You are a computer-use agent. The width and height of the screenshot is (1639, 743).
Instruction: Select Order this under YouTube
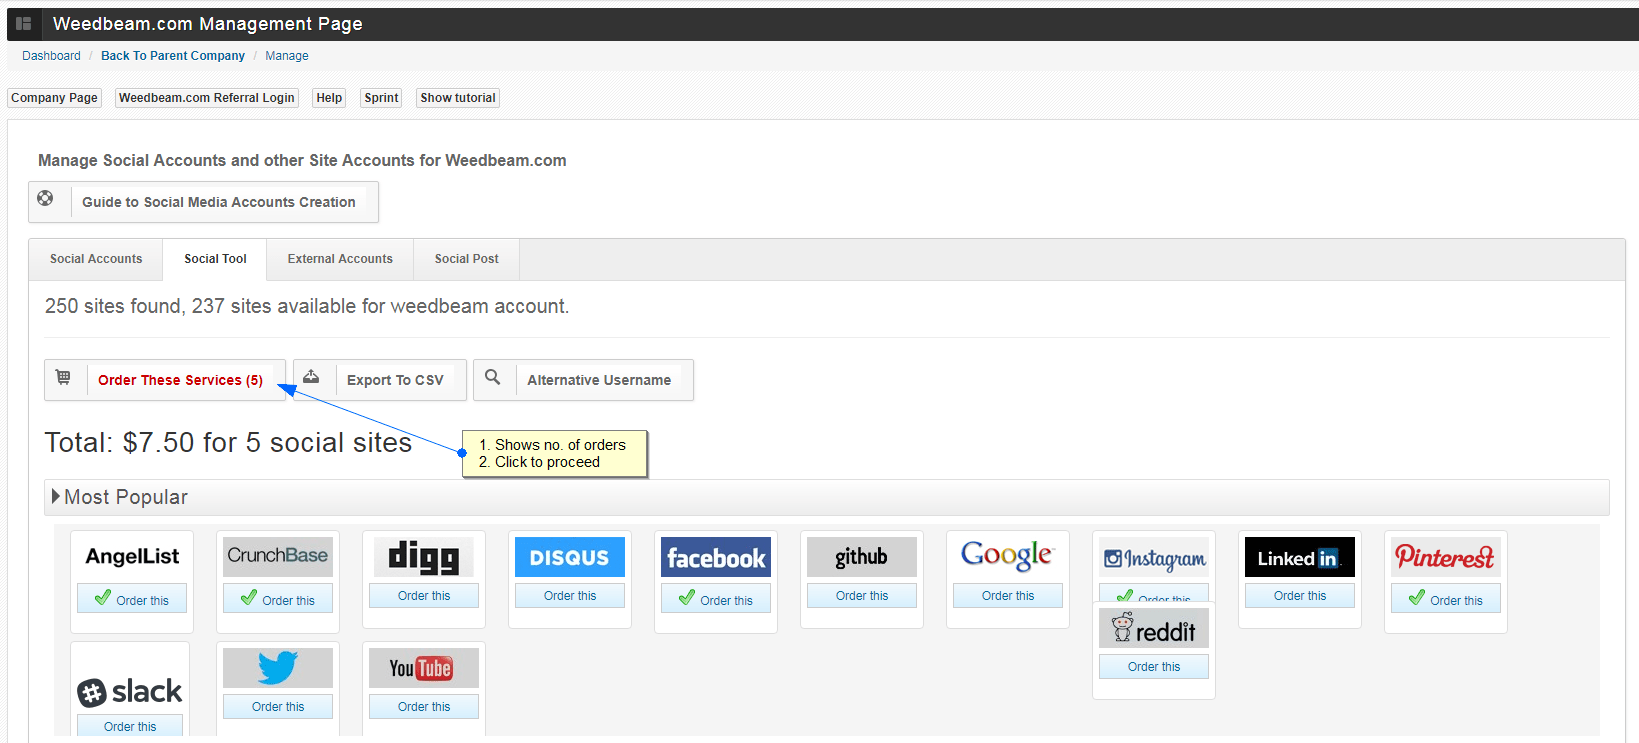pyautogui.click(x=424, y=707)
